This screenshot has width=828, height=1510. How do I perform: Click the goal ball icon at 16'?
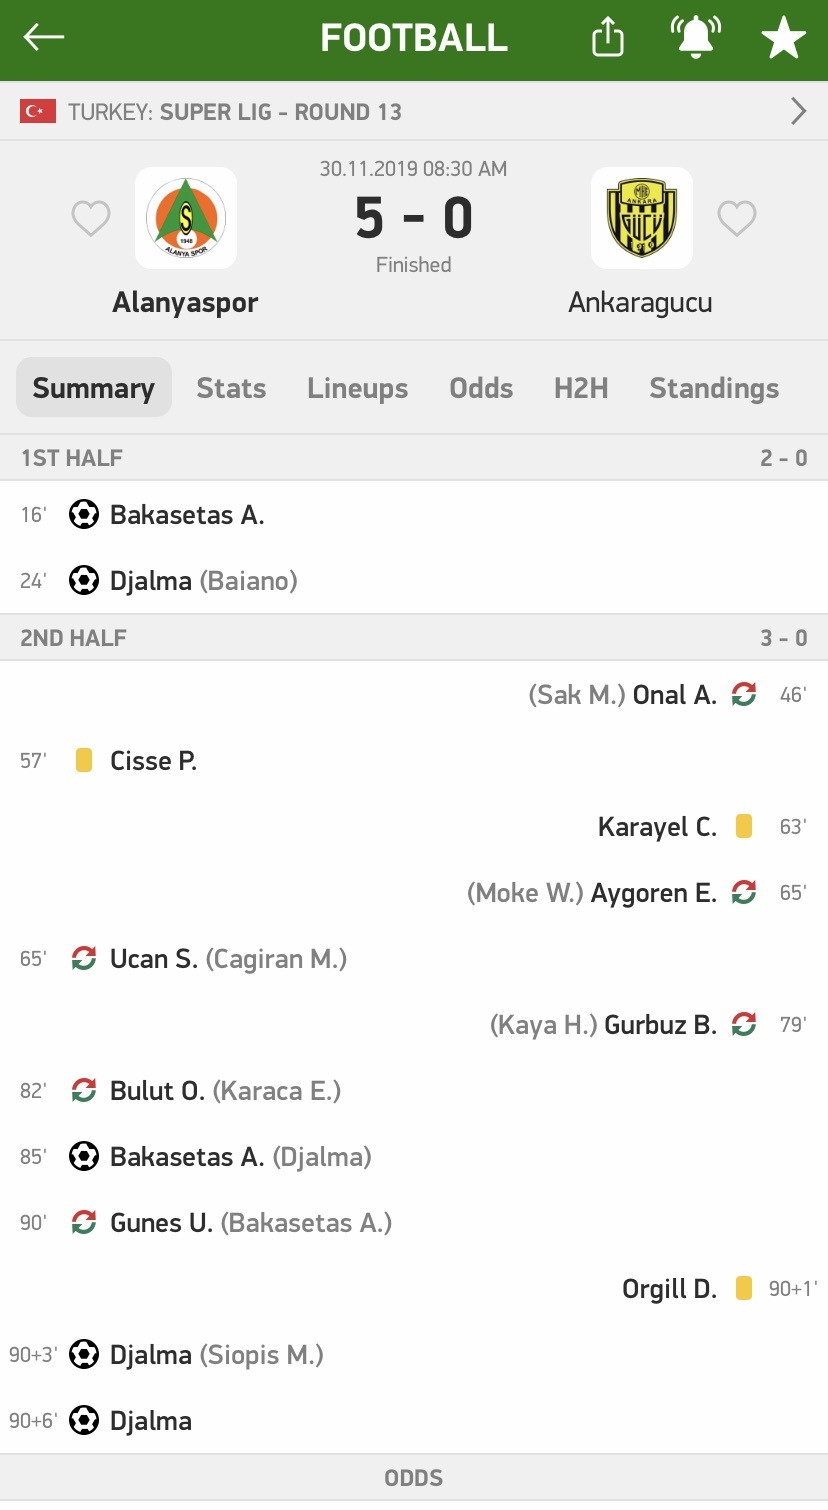point(84,515)
